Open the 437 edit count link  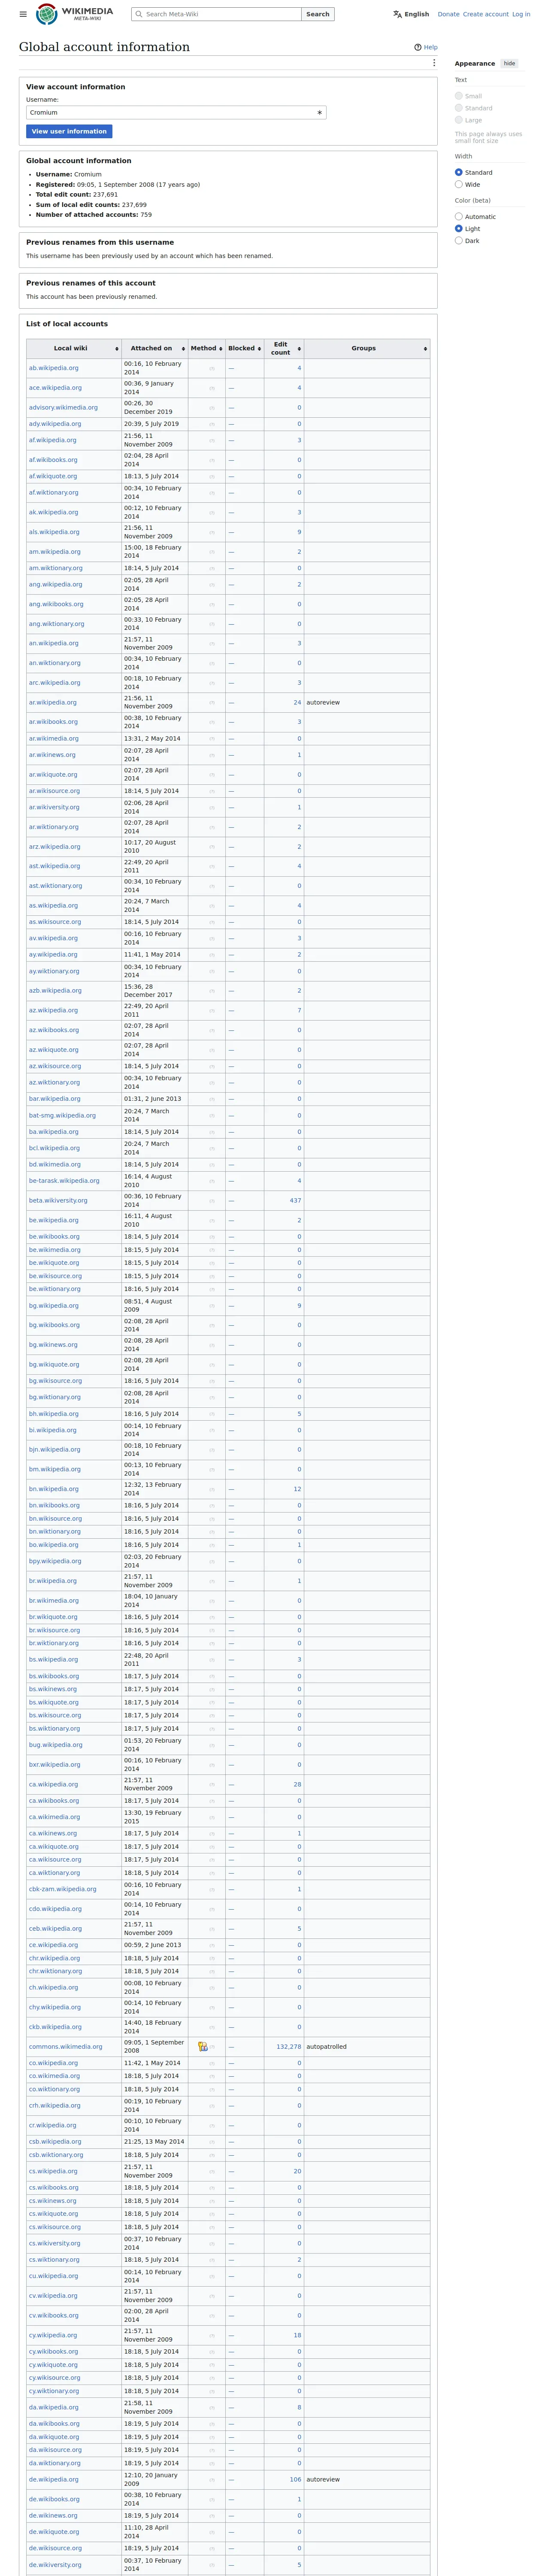(x=295, y=1200)
